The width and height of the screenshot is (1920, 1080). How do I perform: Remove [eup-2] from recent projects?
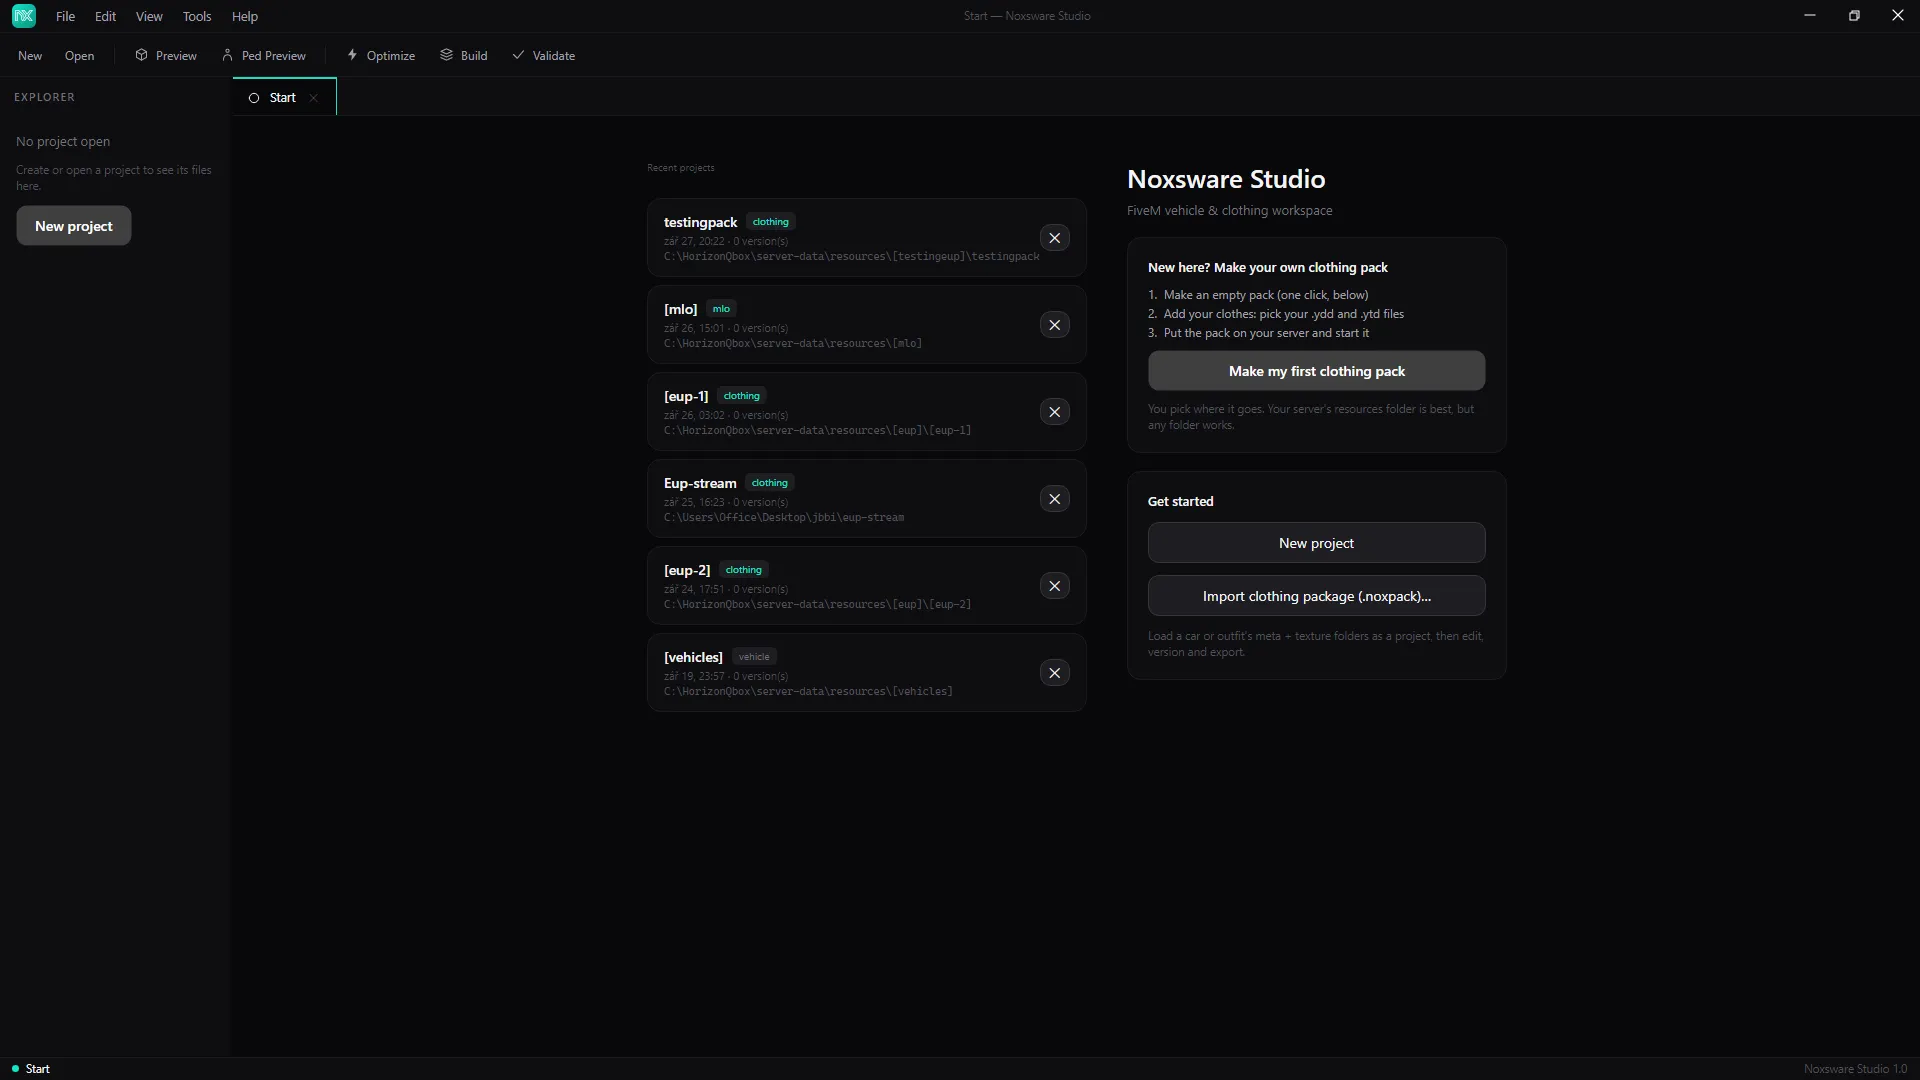point(1054,586)
